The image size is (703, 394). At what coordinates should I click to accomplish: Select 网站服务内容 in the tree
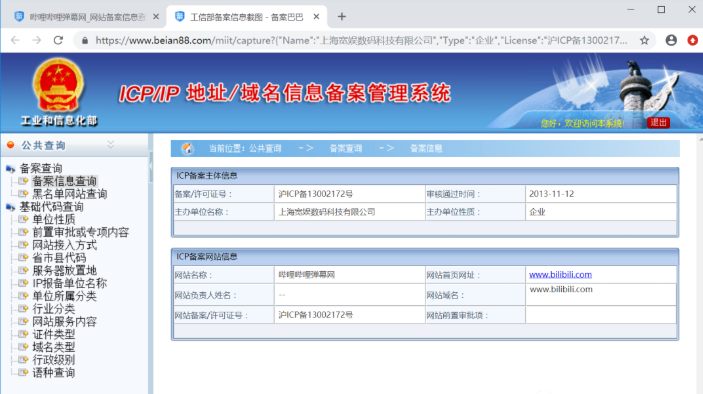tap(64, 321)
